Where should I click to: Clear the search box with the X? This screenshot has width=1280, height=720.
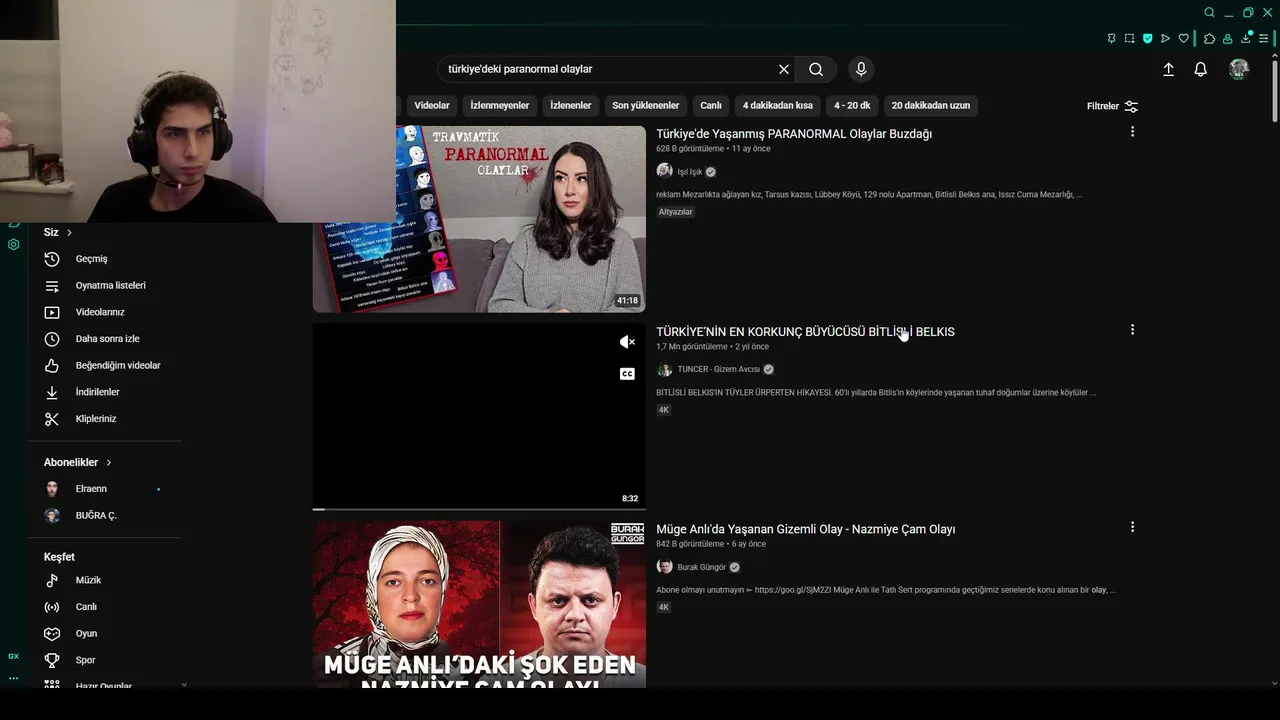point(784,69)
